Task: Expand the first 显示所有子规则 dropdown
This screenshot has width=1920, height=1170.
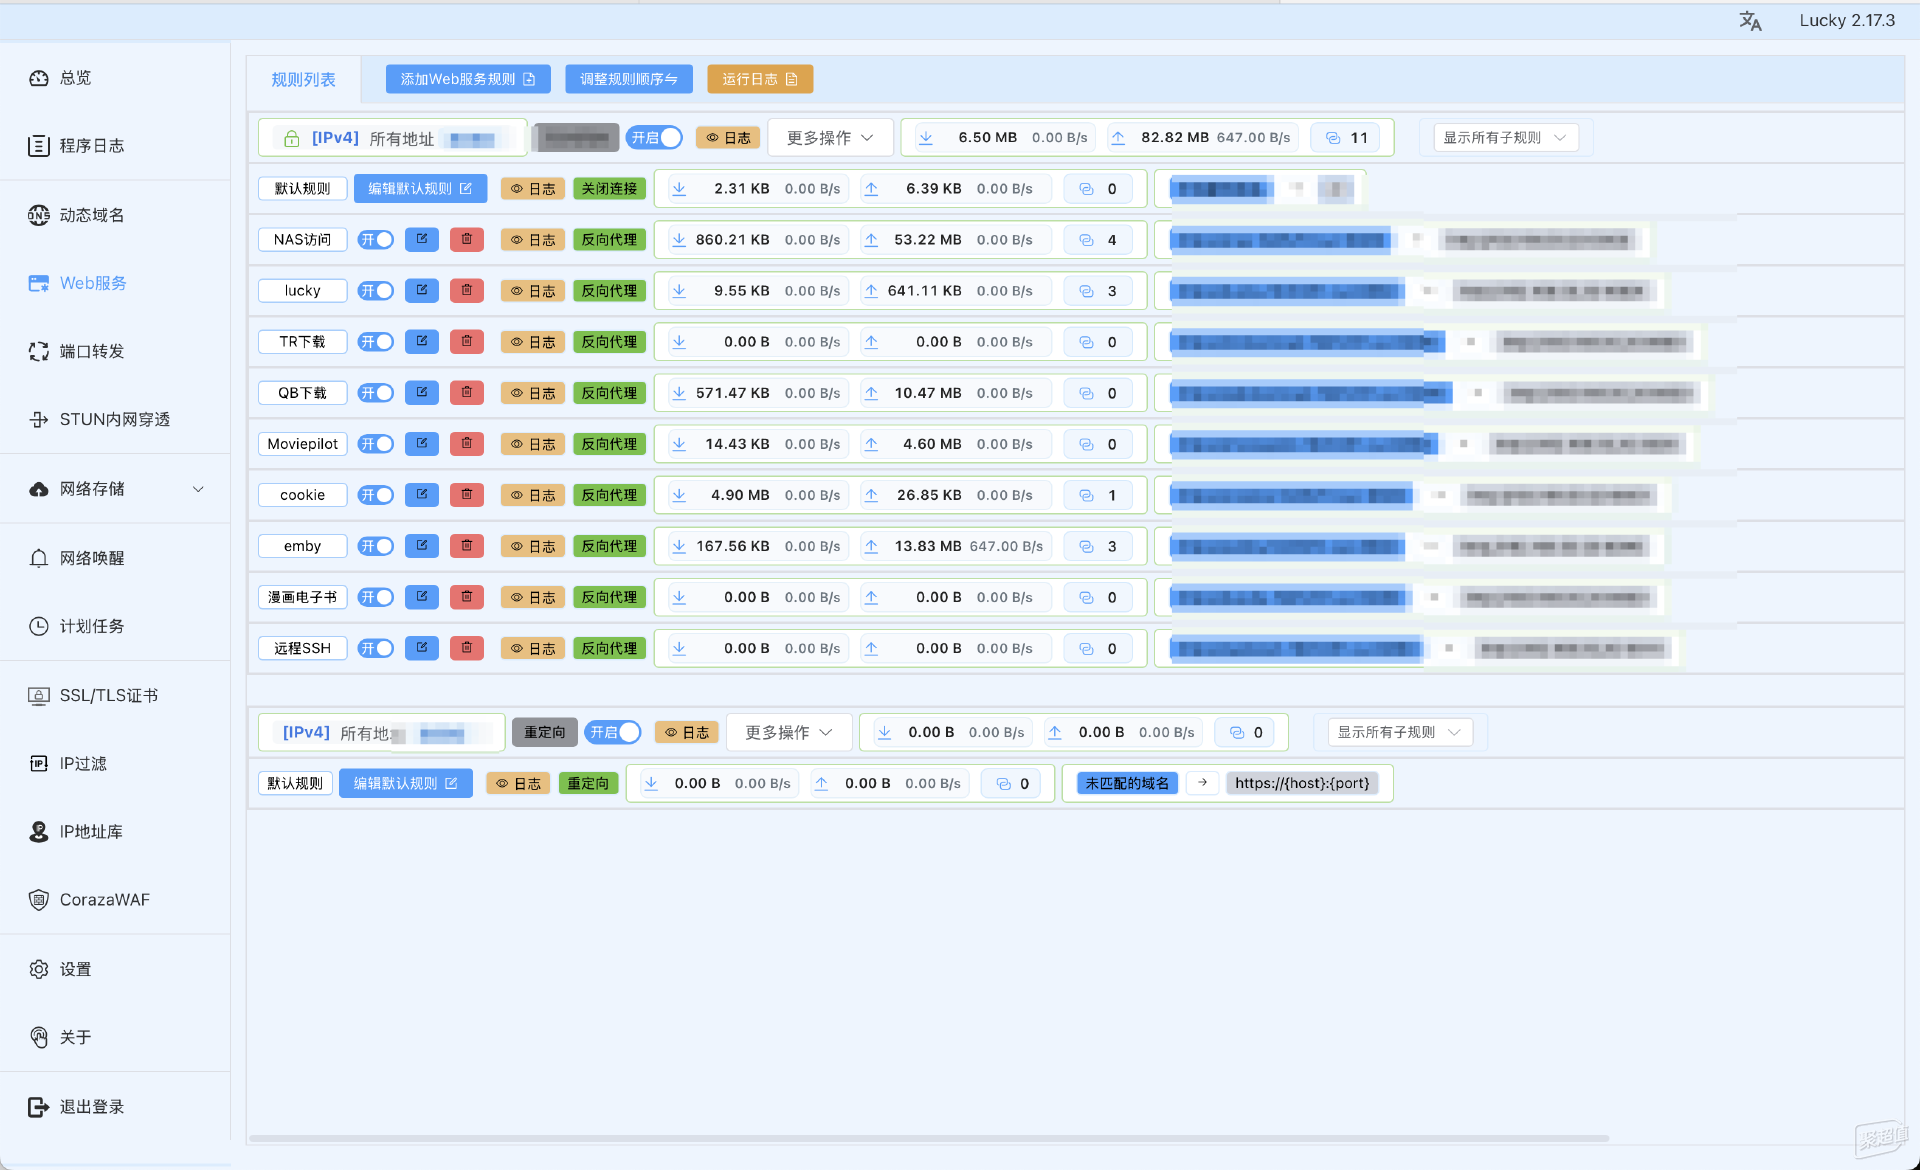Action: (1505, 138)
